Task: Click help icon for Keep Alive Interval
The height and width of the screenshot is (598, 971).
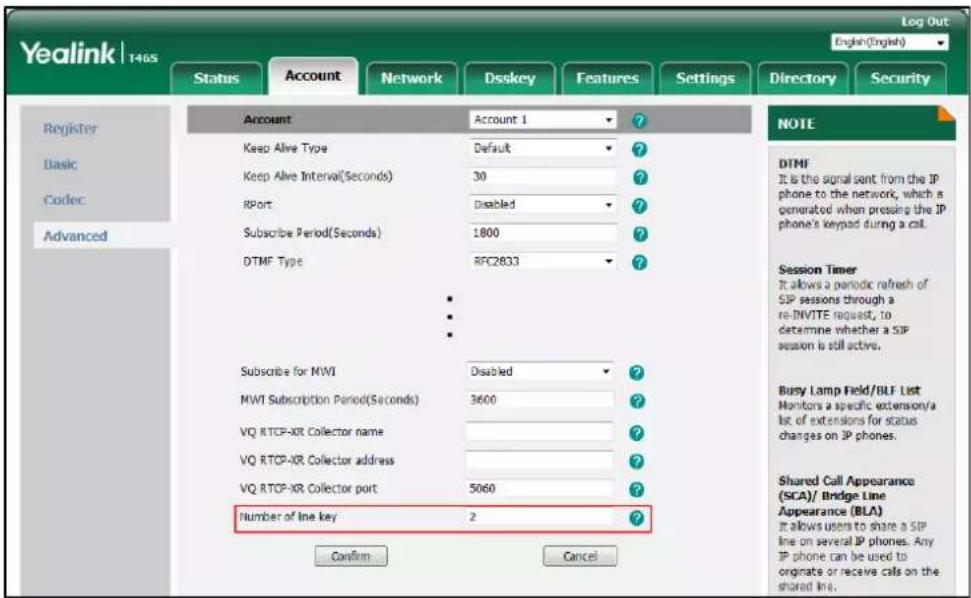Action: coord(640,177)
